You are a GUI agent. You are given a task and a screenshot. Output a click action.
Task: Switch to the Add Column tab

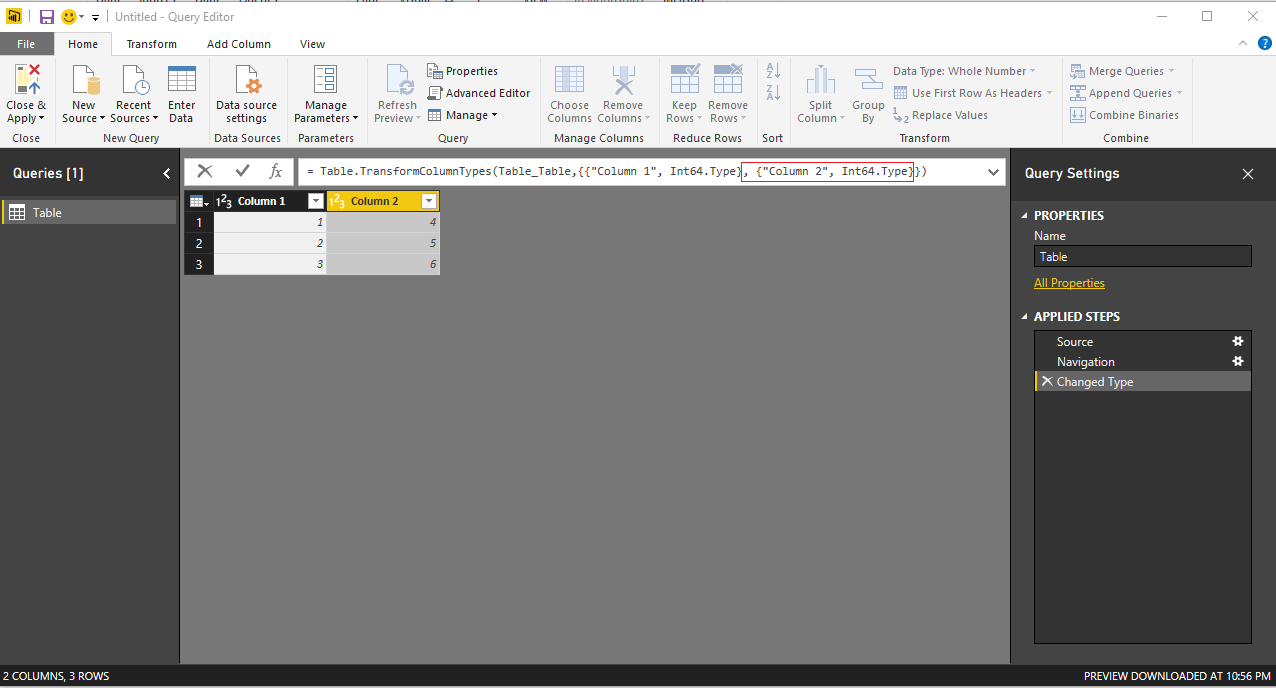click(239, 44)
